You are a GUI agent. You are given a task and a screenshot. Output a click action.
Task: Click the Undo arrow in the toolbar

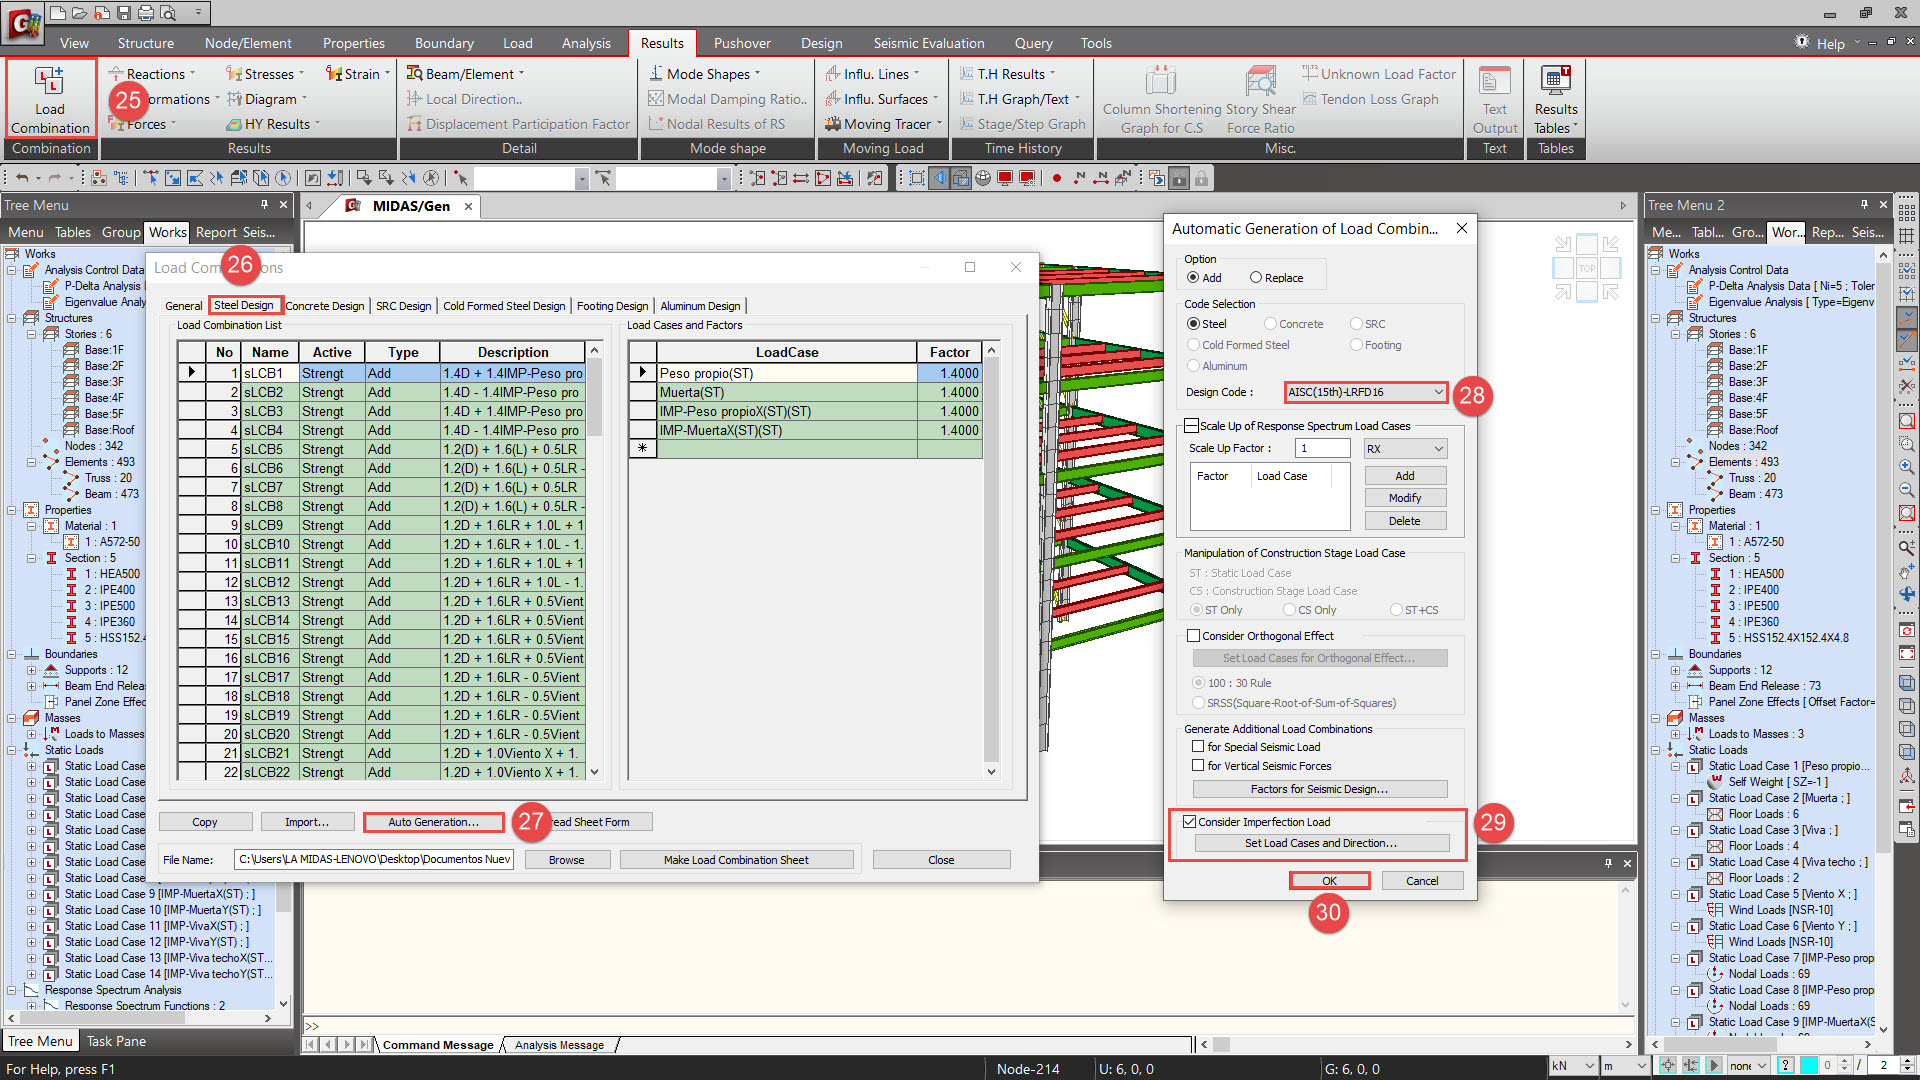[22, 178]
